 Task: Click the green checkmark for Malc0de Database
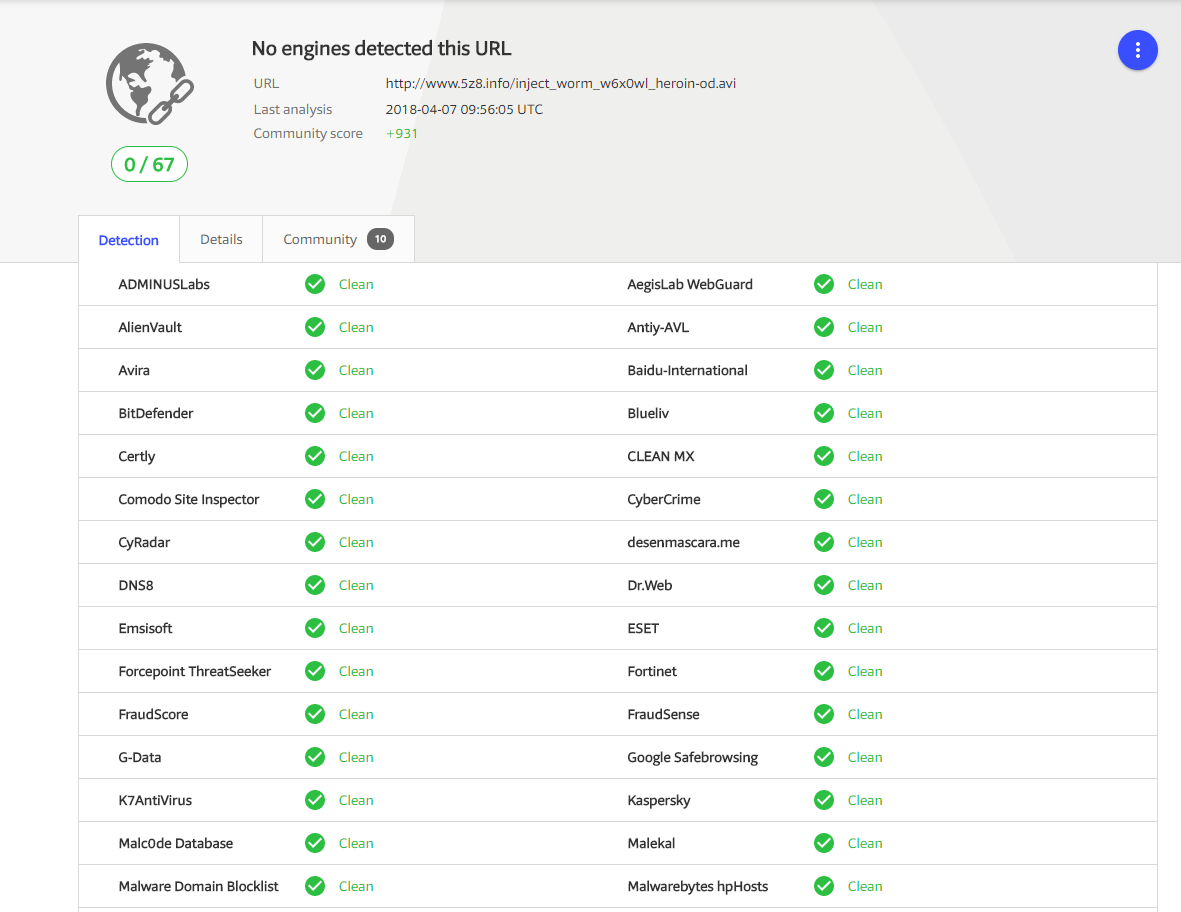(315, 842)
